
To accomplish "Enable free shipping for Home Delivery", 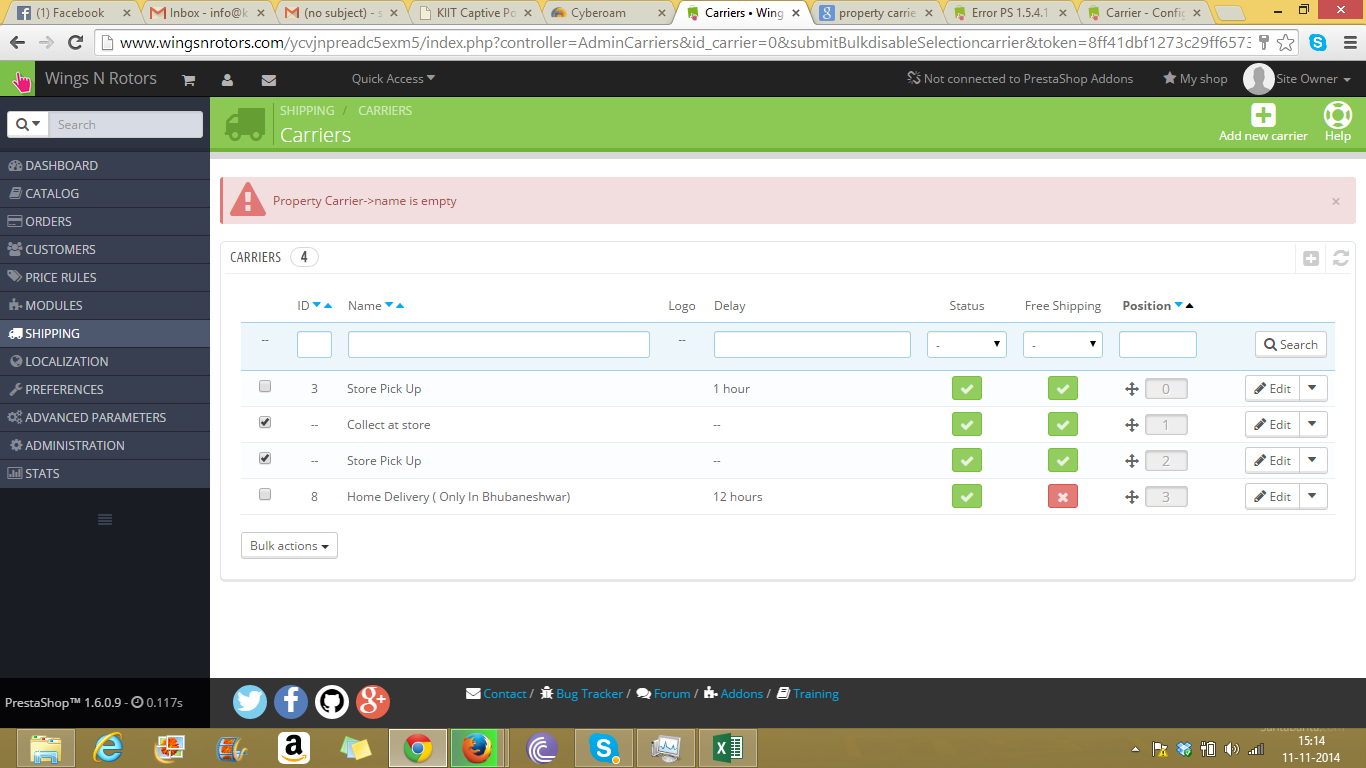I will click(x=1063, y=497).
